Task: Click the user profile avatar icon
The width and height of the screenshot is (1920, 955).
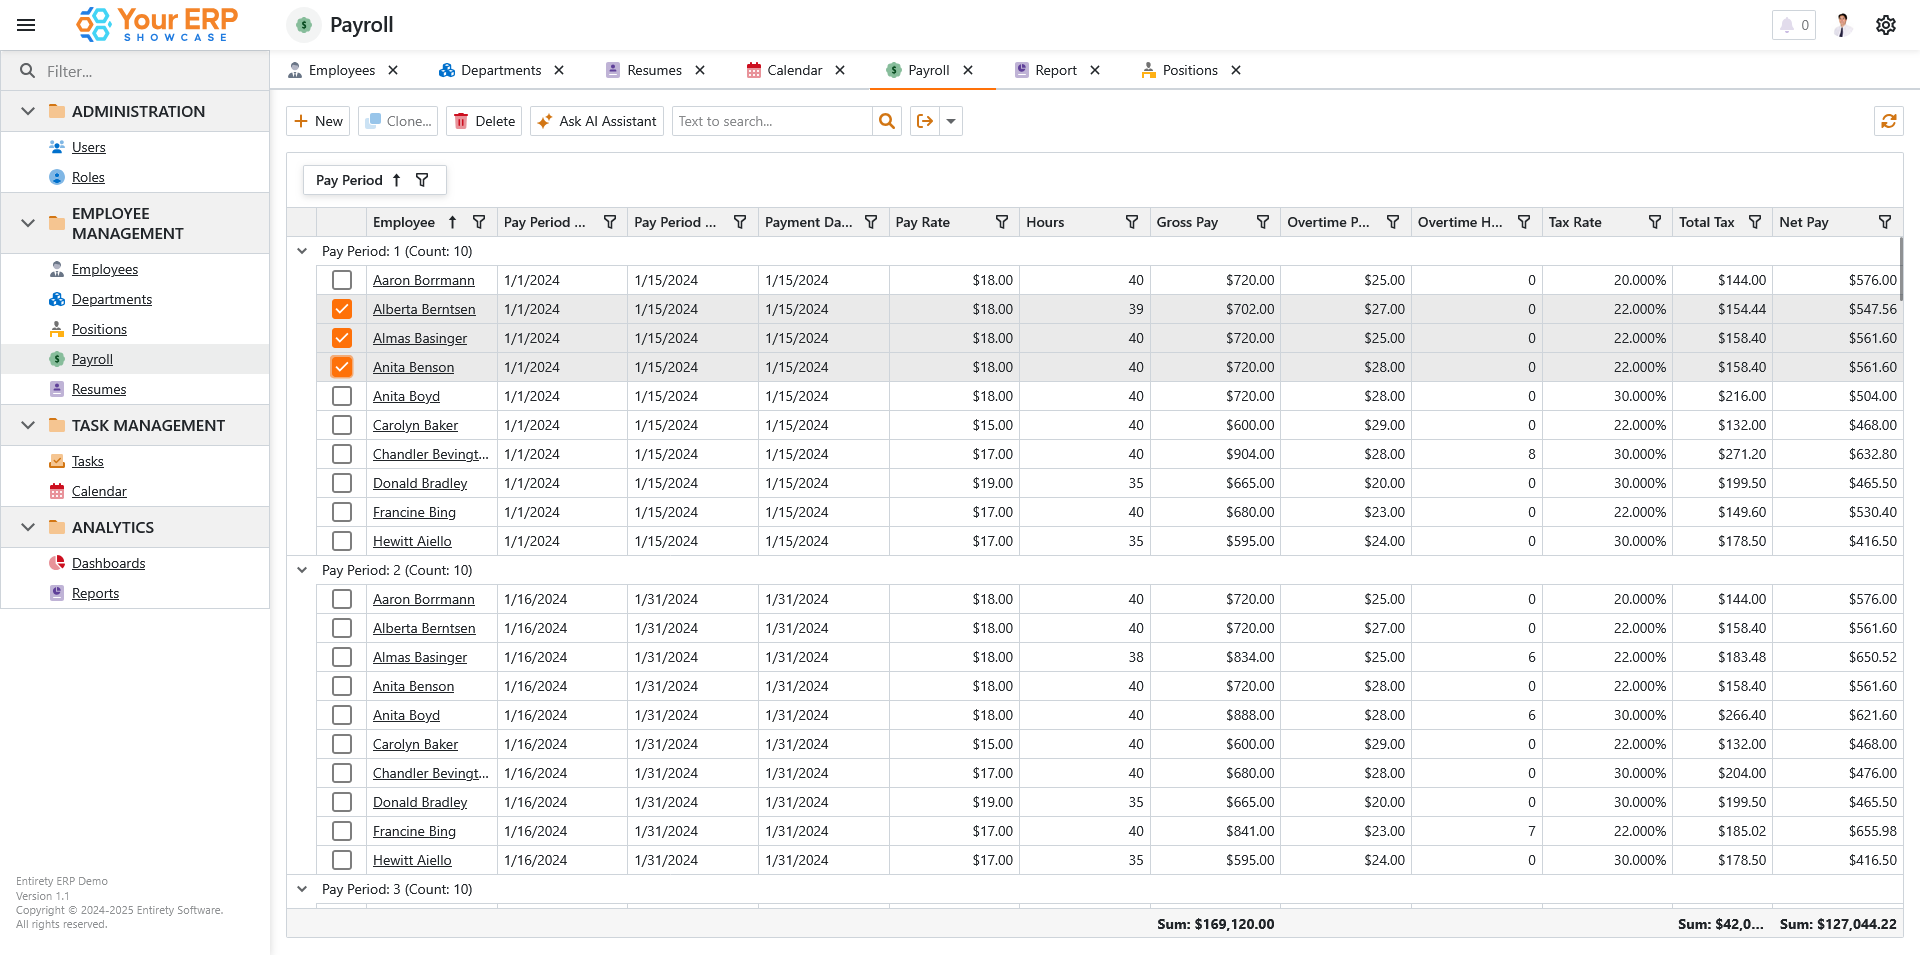Action: [1842, 25]
